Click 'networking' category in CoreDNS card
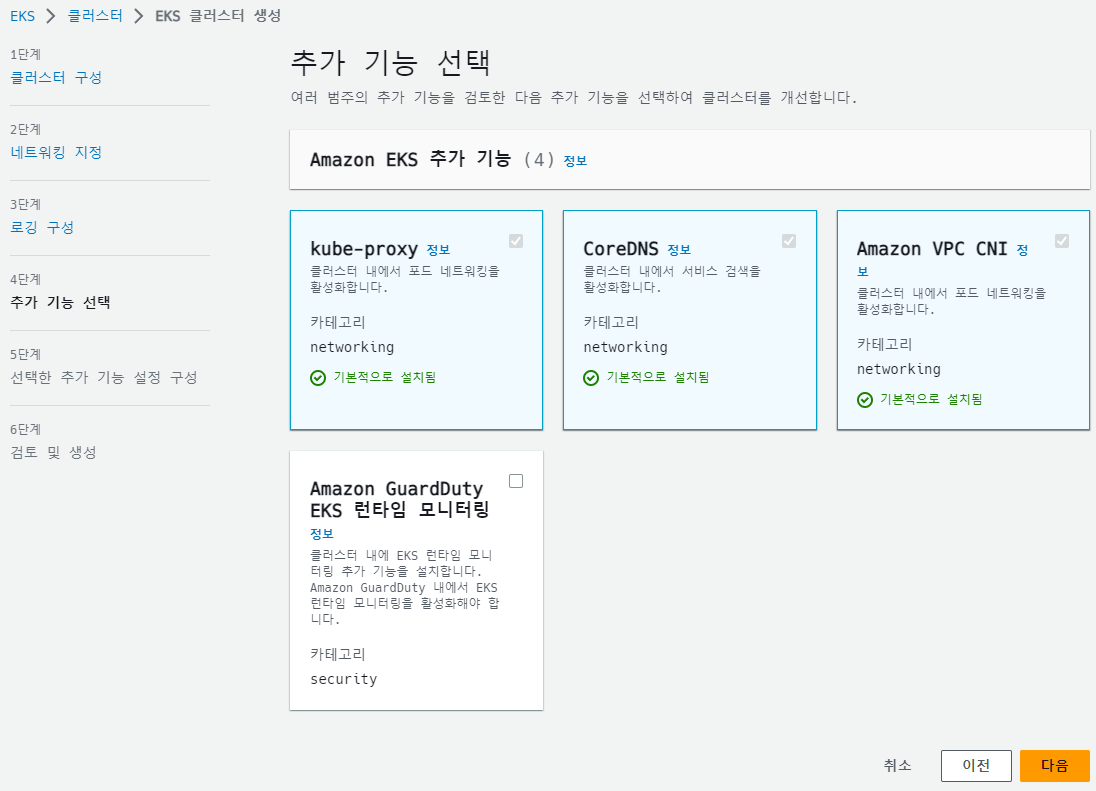Screen dimensions: 1096x791 (626, 347)
